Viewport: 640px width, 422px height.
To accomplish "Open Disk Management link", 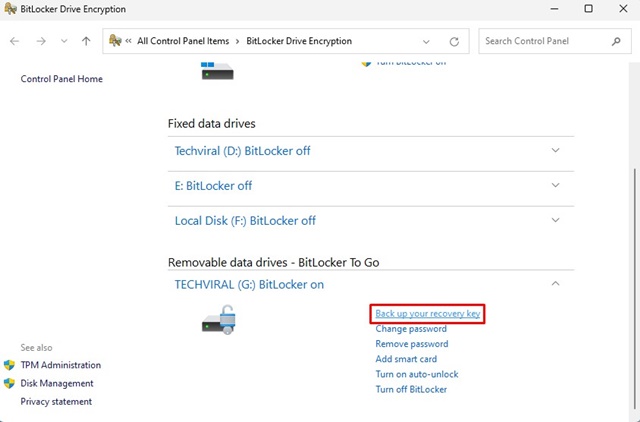I will [57, 383].
